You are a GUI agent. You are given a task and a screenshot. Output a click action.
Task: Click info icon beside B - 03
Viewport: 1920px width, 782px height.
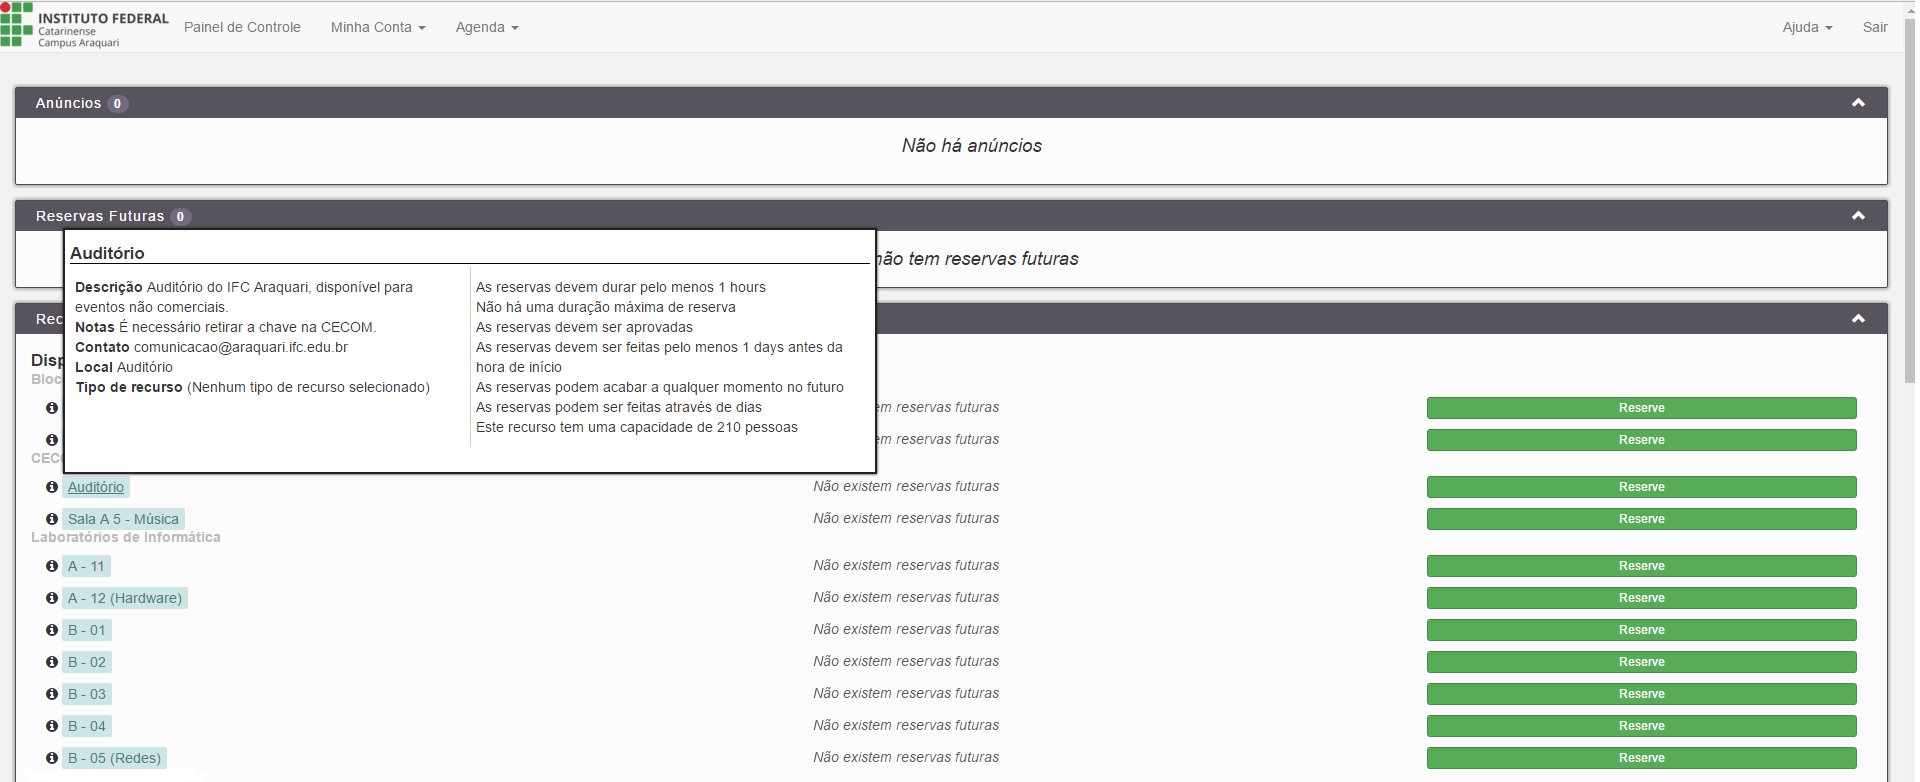(52, 694)
